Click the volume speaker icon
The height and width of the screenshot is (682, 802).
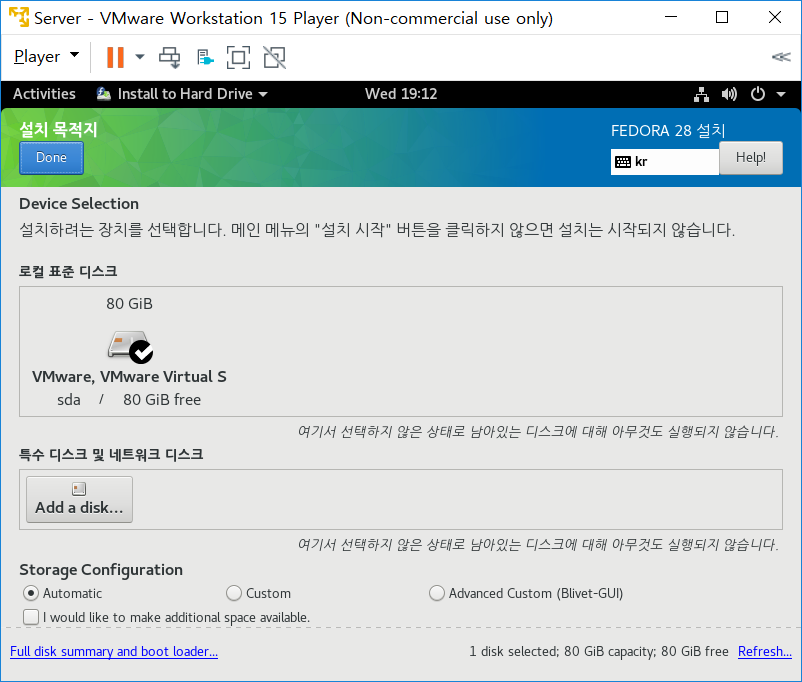tap(729, 94)
